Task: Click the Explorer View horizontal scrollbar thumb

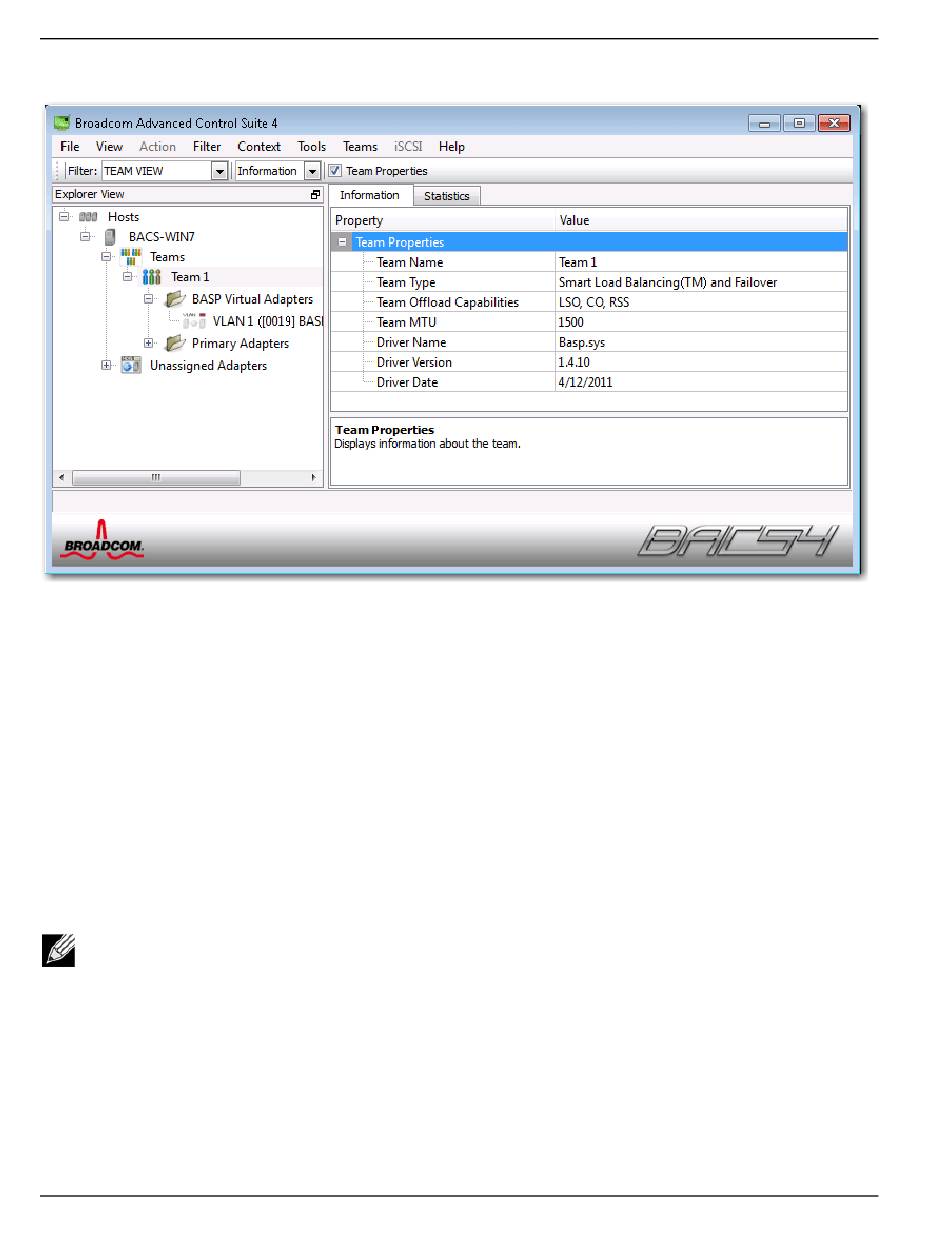Action: pyautogui.click(x=154, y=478)
